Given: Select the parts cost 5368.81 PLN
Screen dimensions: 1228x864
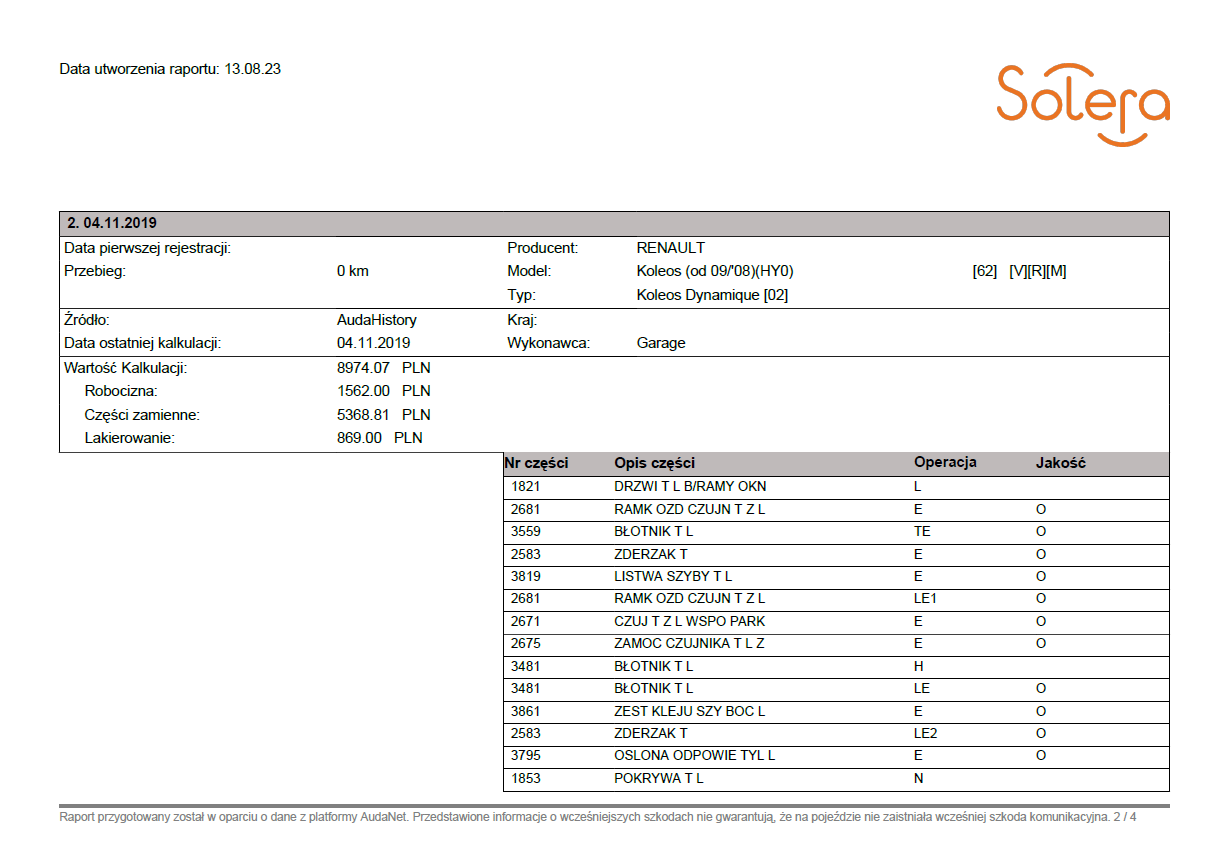Looking at the screenshot, I should click(384, 415).
